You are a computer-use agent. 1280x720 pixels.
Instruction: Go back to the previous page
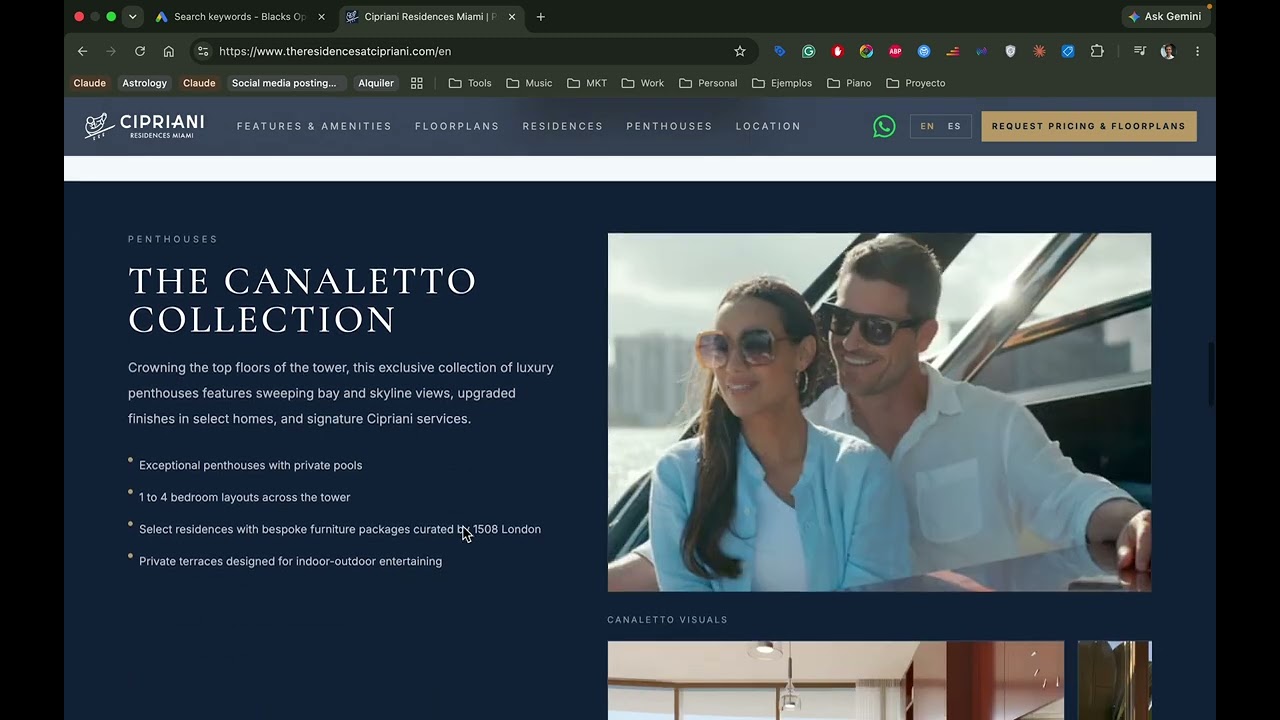point(83,51)
